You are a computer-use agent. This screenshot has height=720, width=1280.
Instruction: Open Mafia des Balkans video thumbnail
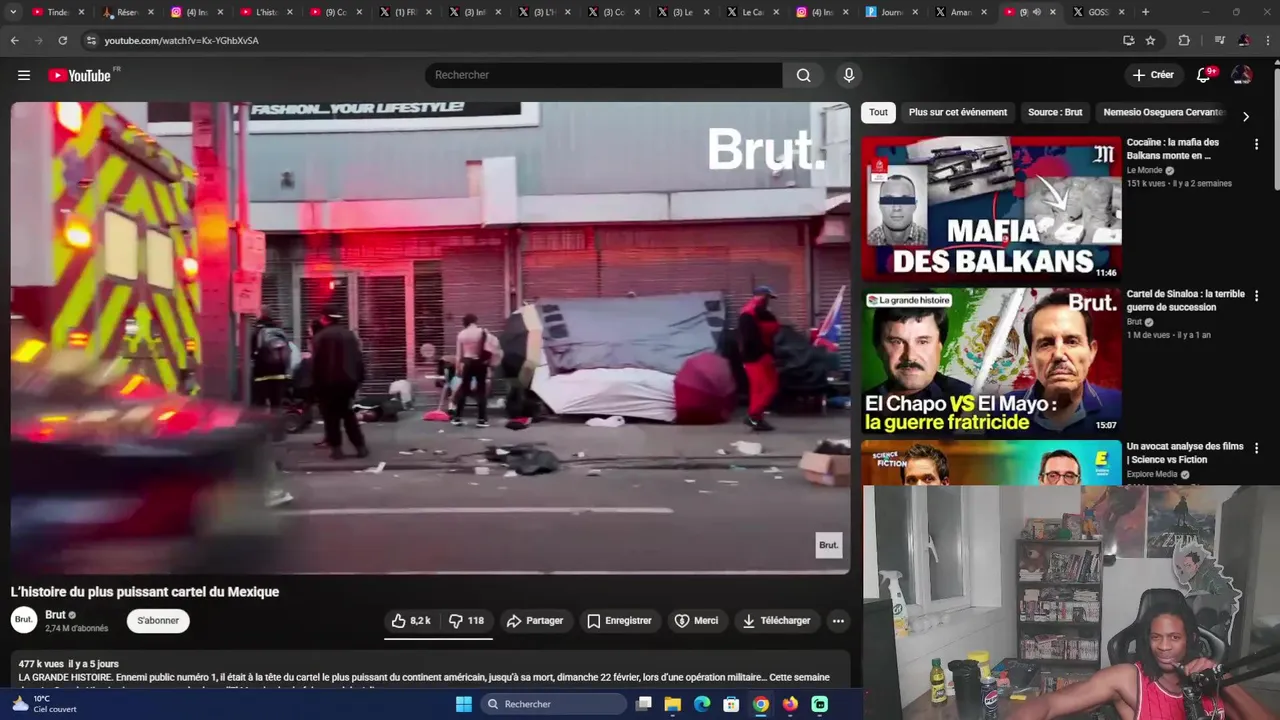991,209
